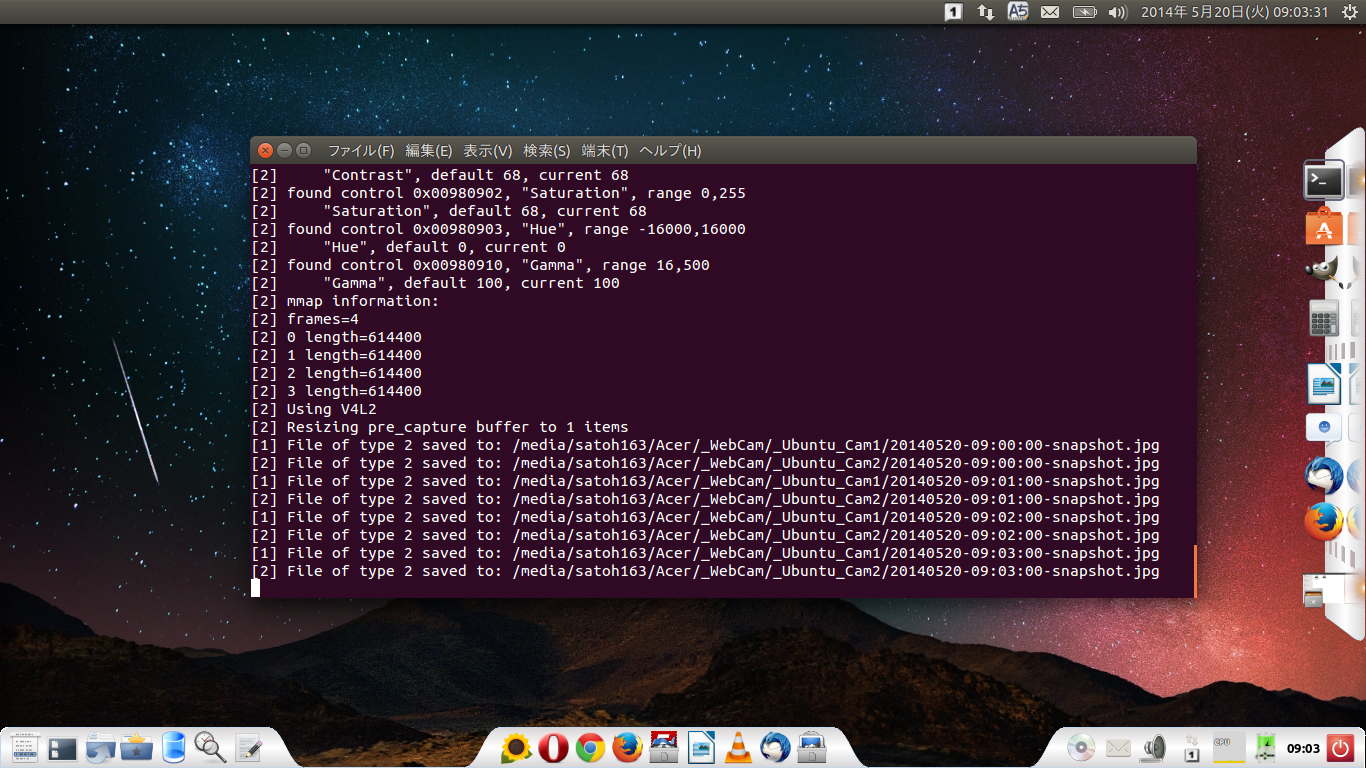Open the ヘルプ(H) menu

click(669, 151)
